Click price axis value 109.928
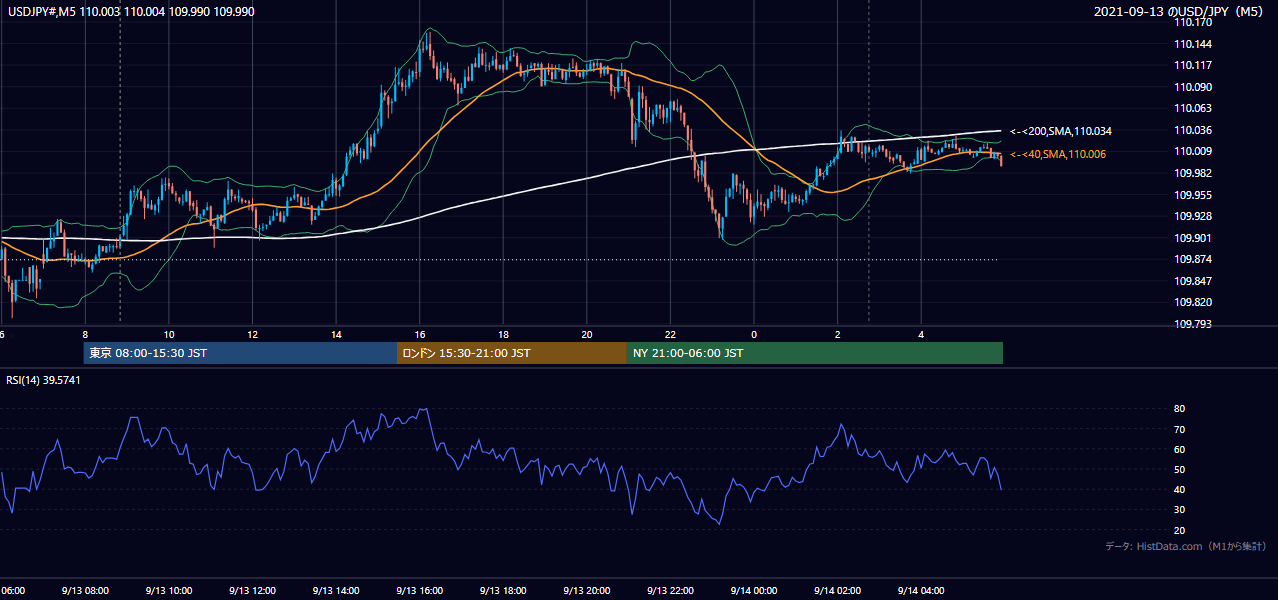1278x600 pixels. point(1194,216)
